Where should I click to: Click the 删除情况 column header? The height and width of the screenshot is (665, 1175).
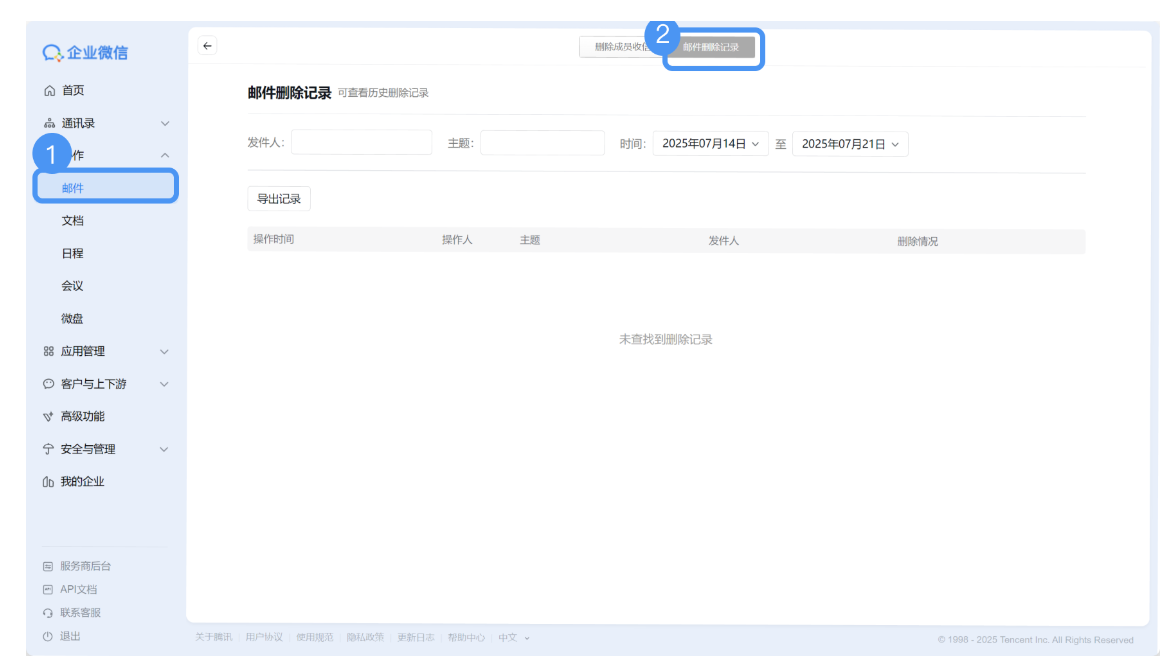pos(918,241)
